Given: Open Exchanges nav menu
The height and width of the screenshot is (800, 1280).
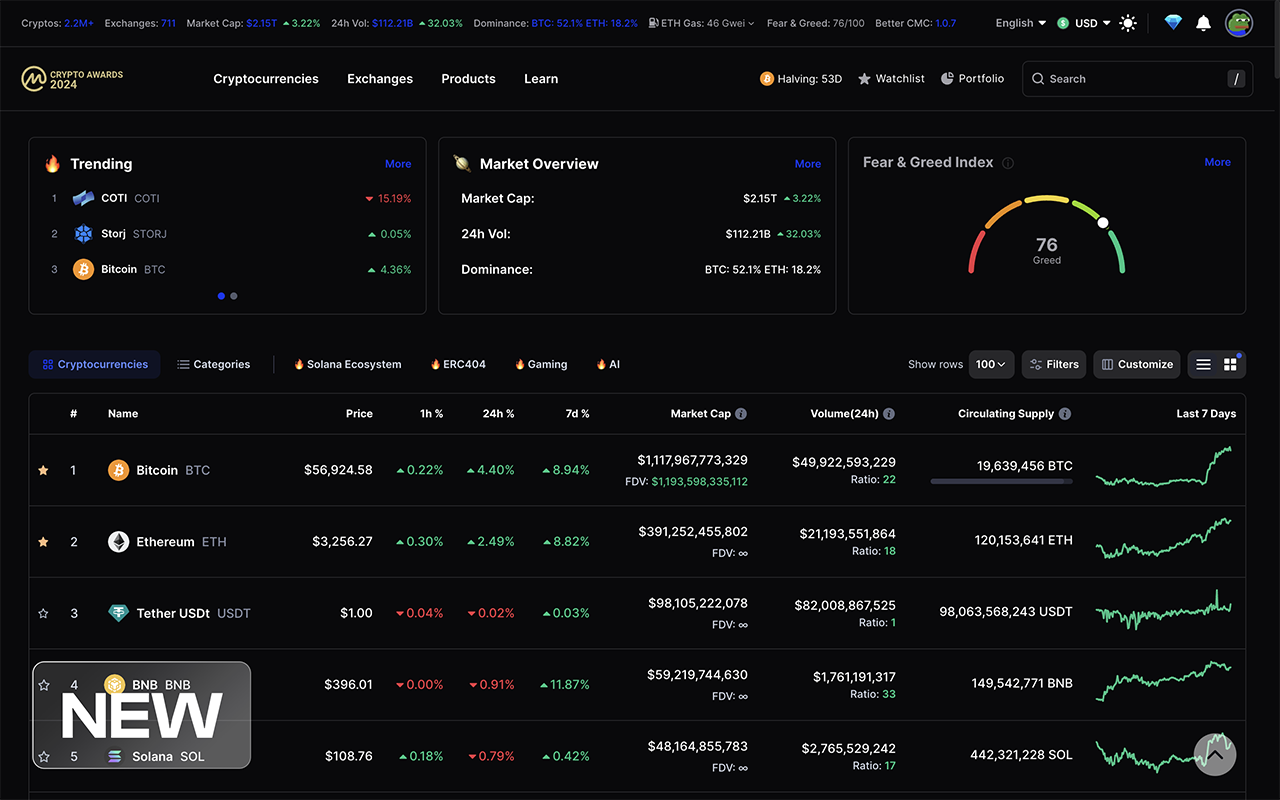Looking at the screenshot, I should pos(380,79).
